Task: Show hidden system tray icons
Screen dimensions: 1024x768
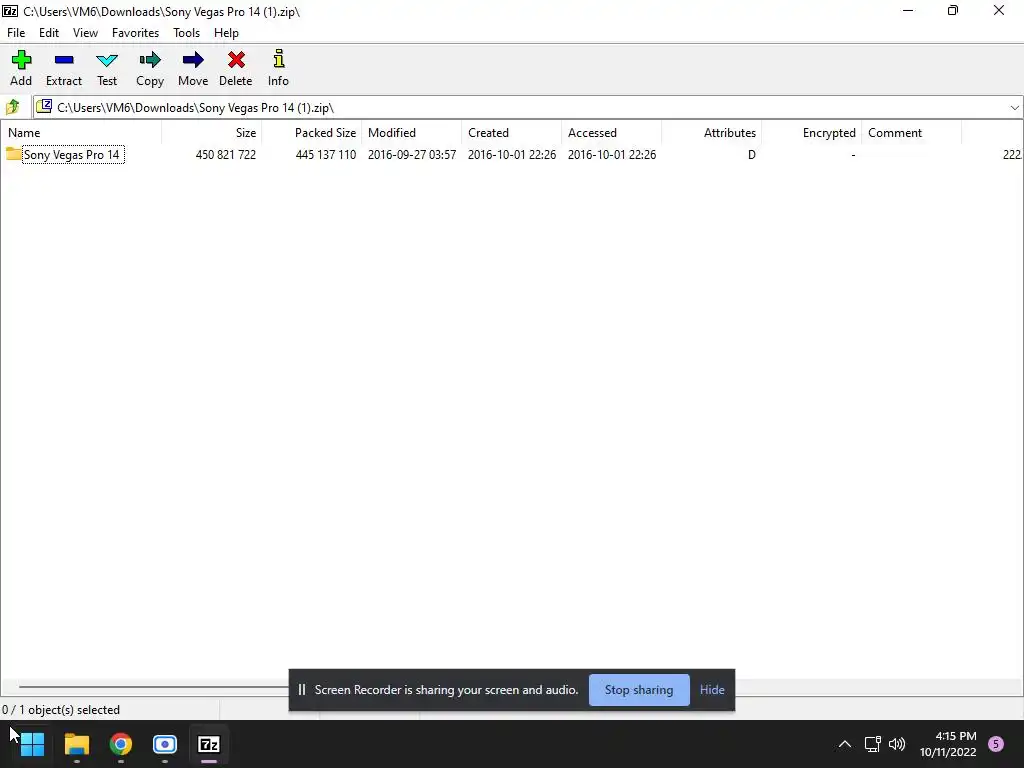Action: pos(844,744)
